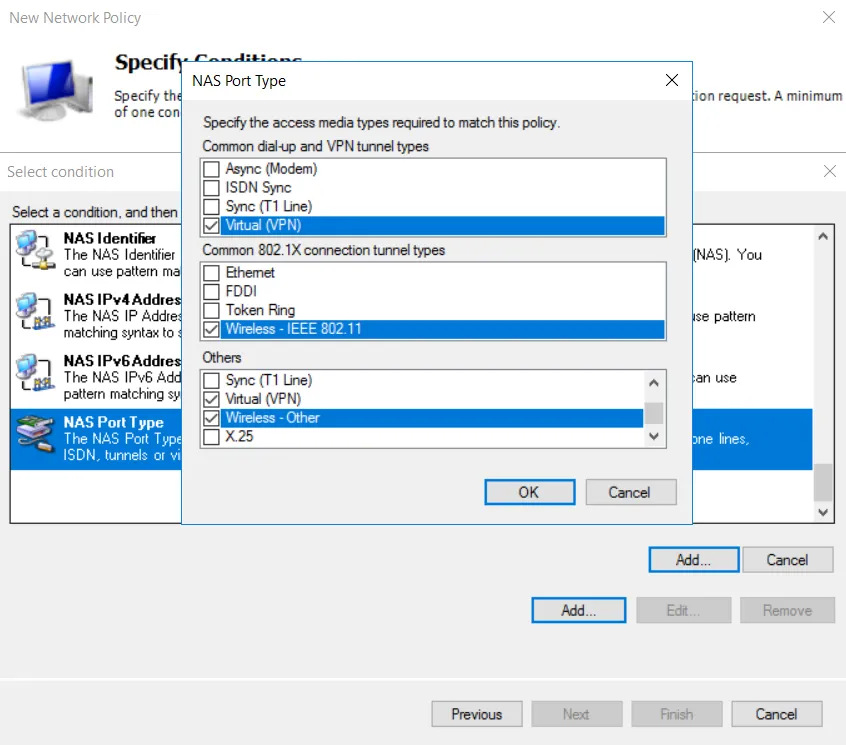Image resolution: width=846 pixels, height=745 pixels.
Task: Uncheck the Virtual (VPN) dial-up type
Action: tap(211, 224)
